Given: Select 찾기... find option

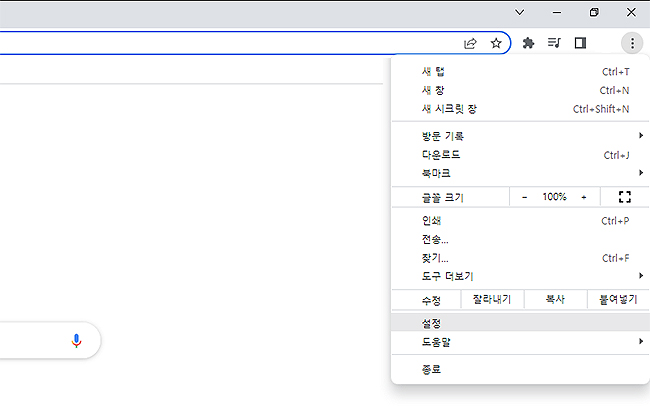Looking at the screenshot, I should 520,258.
